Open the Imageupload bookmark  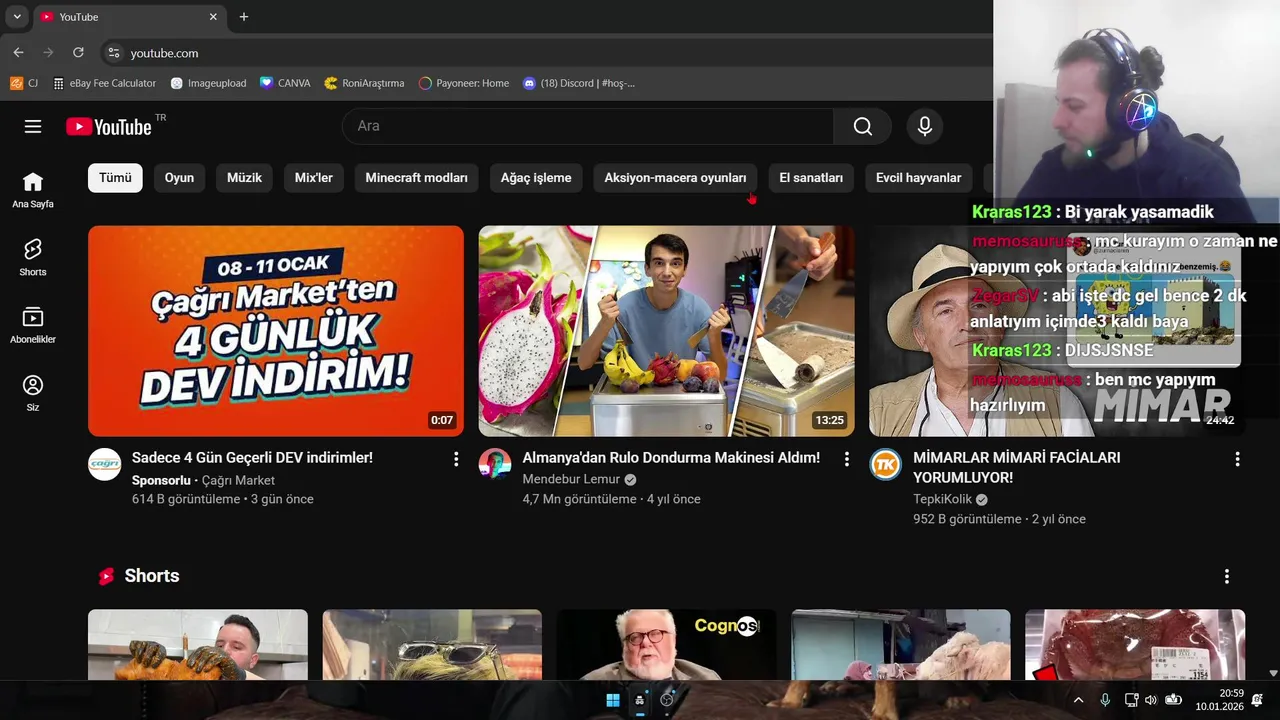(x=208, y=83)
